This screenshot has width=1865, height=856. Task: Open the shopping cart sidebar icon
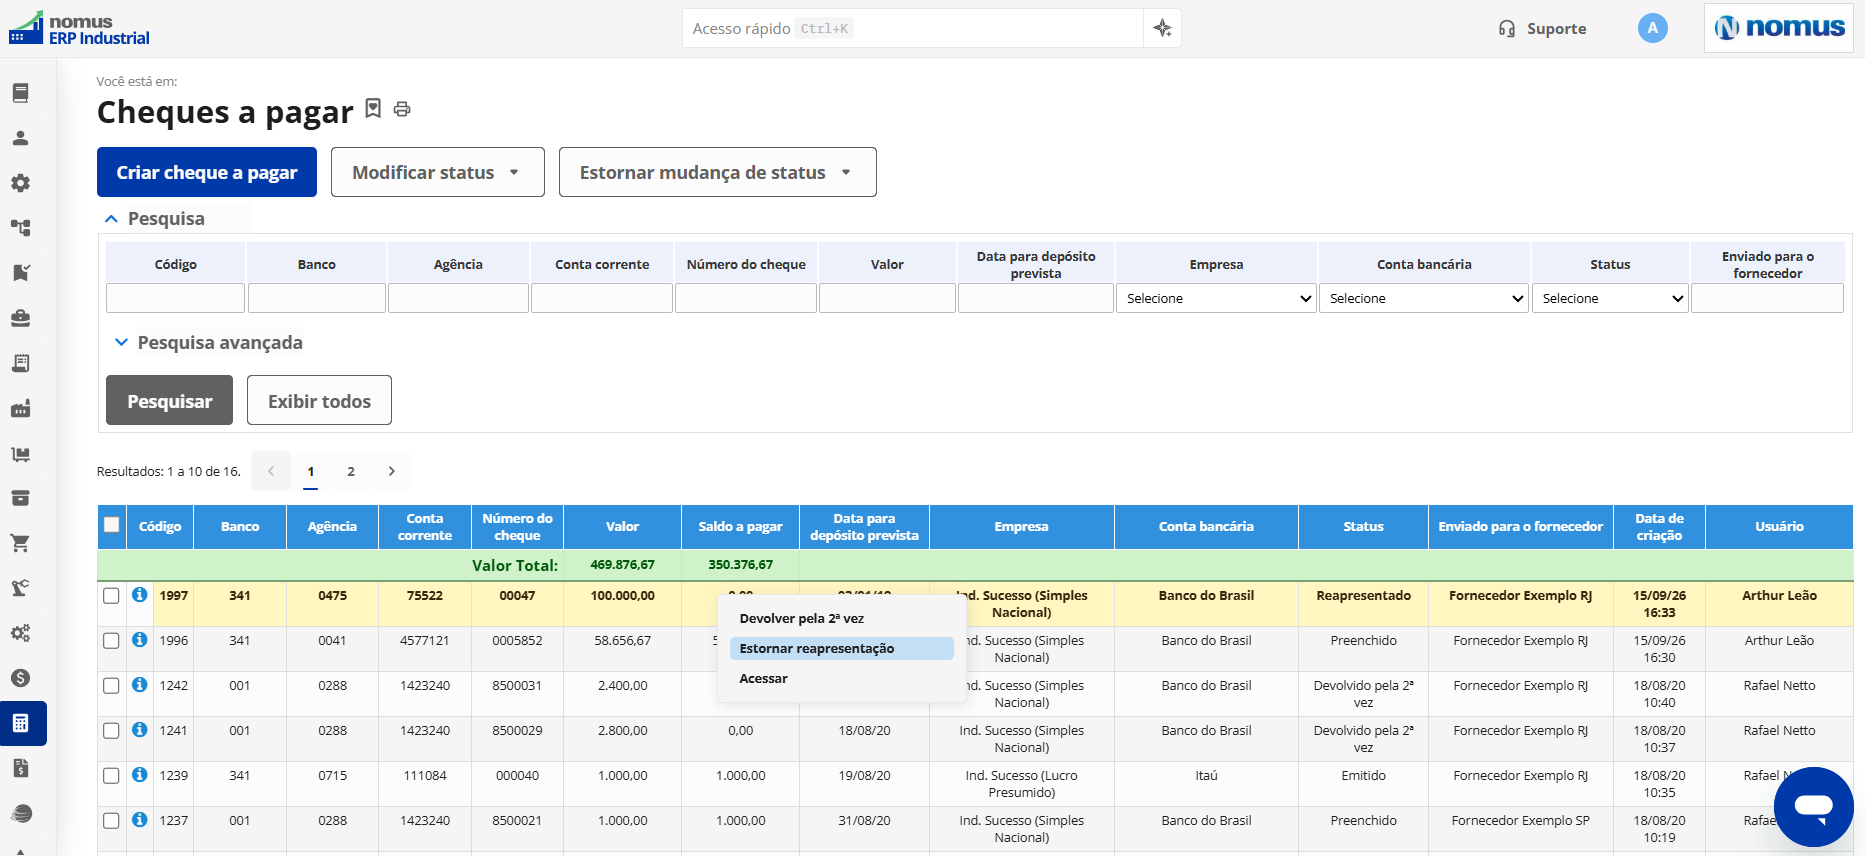pos(20,543)
